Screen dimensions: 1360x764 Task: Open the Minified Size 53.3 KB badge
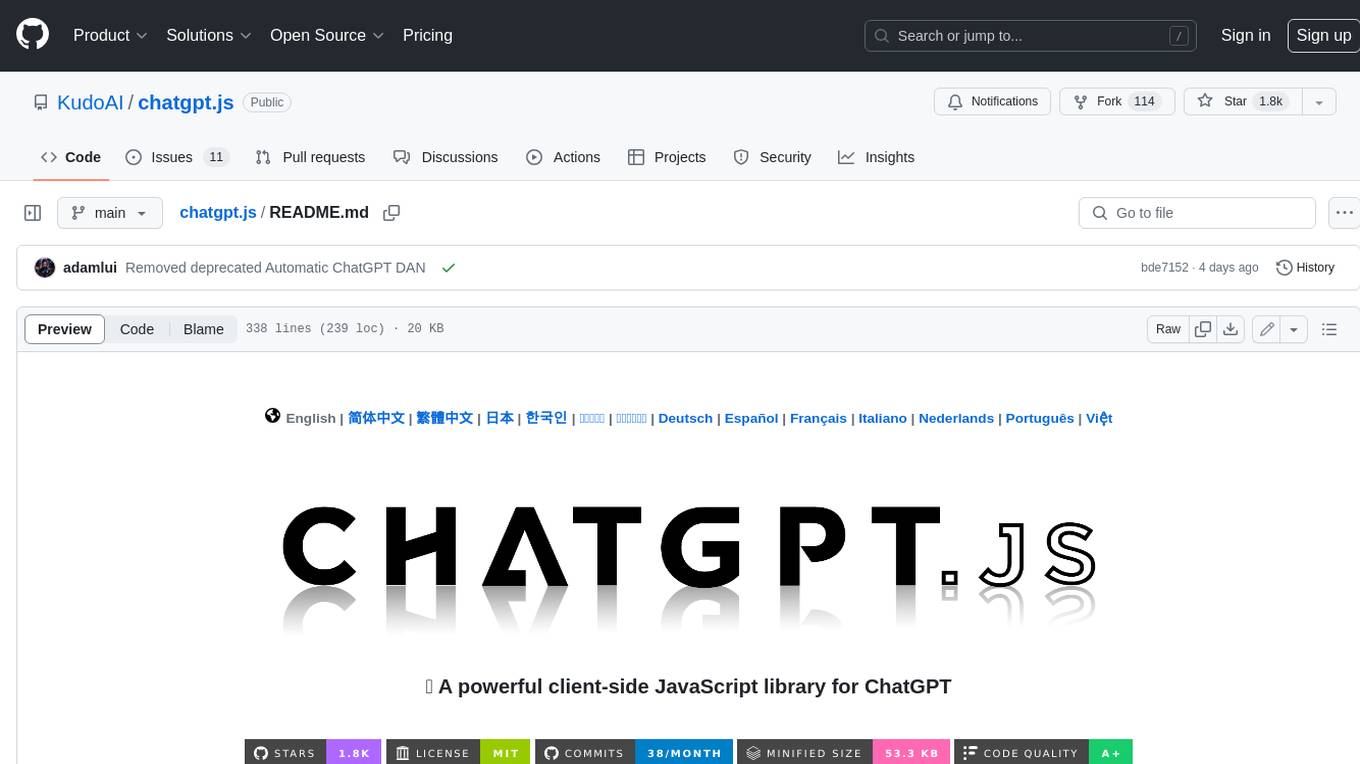click(843, 752)
